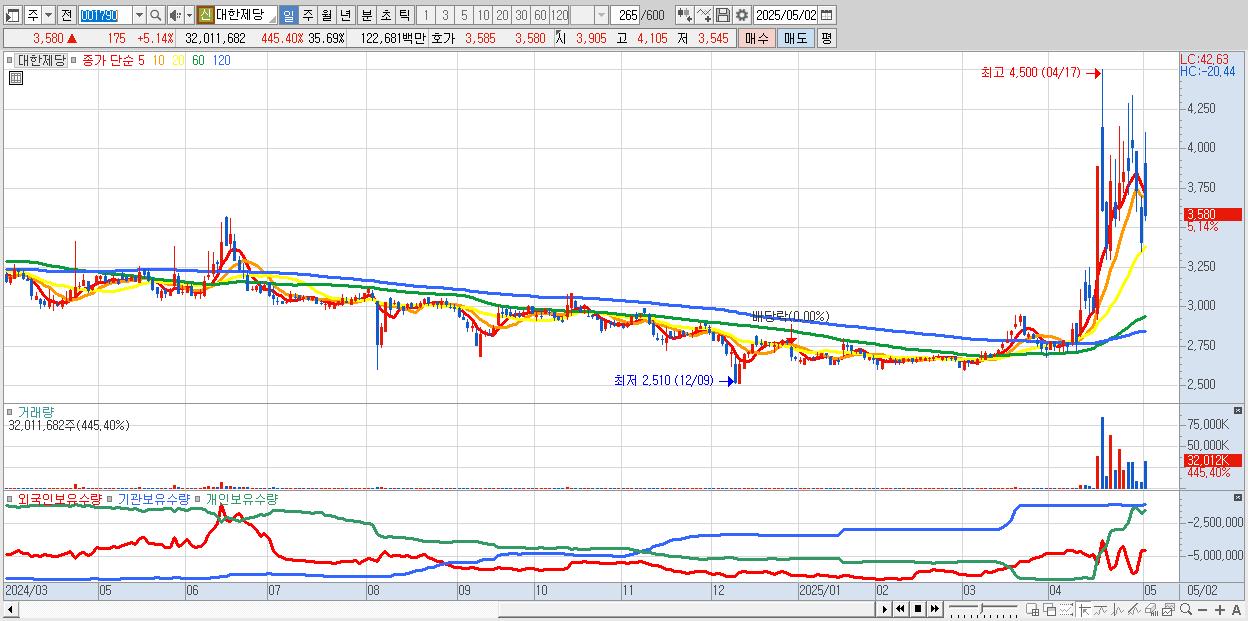
Task: Open the calendar date picker icon
Action: pyautogui.click(x=828, y=15)
